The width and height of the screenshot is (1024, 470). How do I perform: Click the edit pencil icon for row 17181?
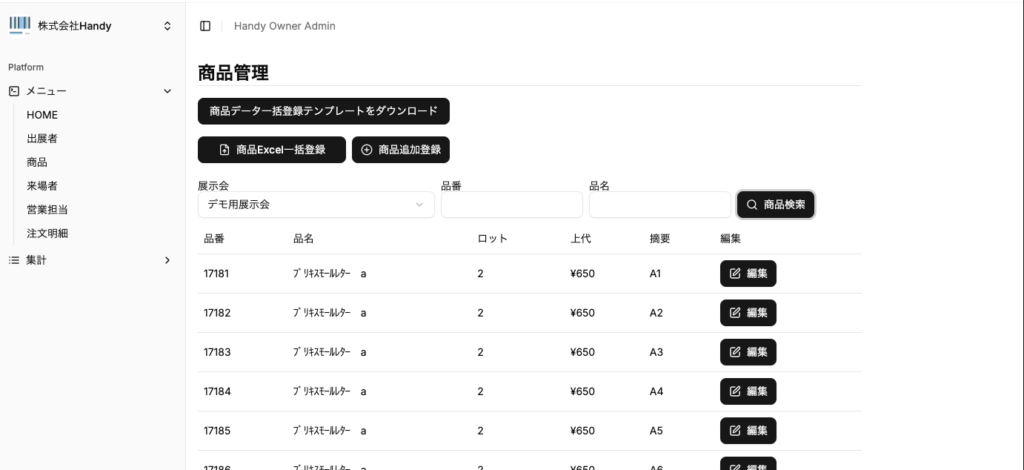(735, 273)
